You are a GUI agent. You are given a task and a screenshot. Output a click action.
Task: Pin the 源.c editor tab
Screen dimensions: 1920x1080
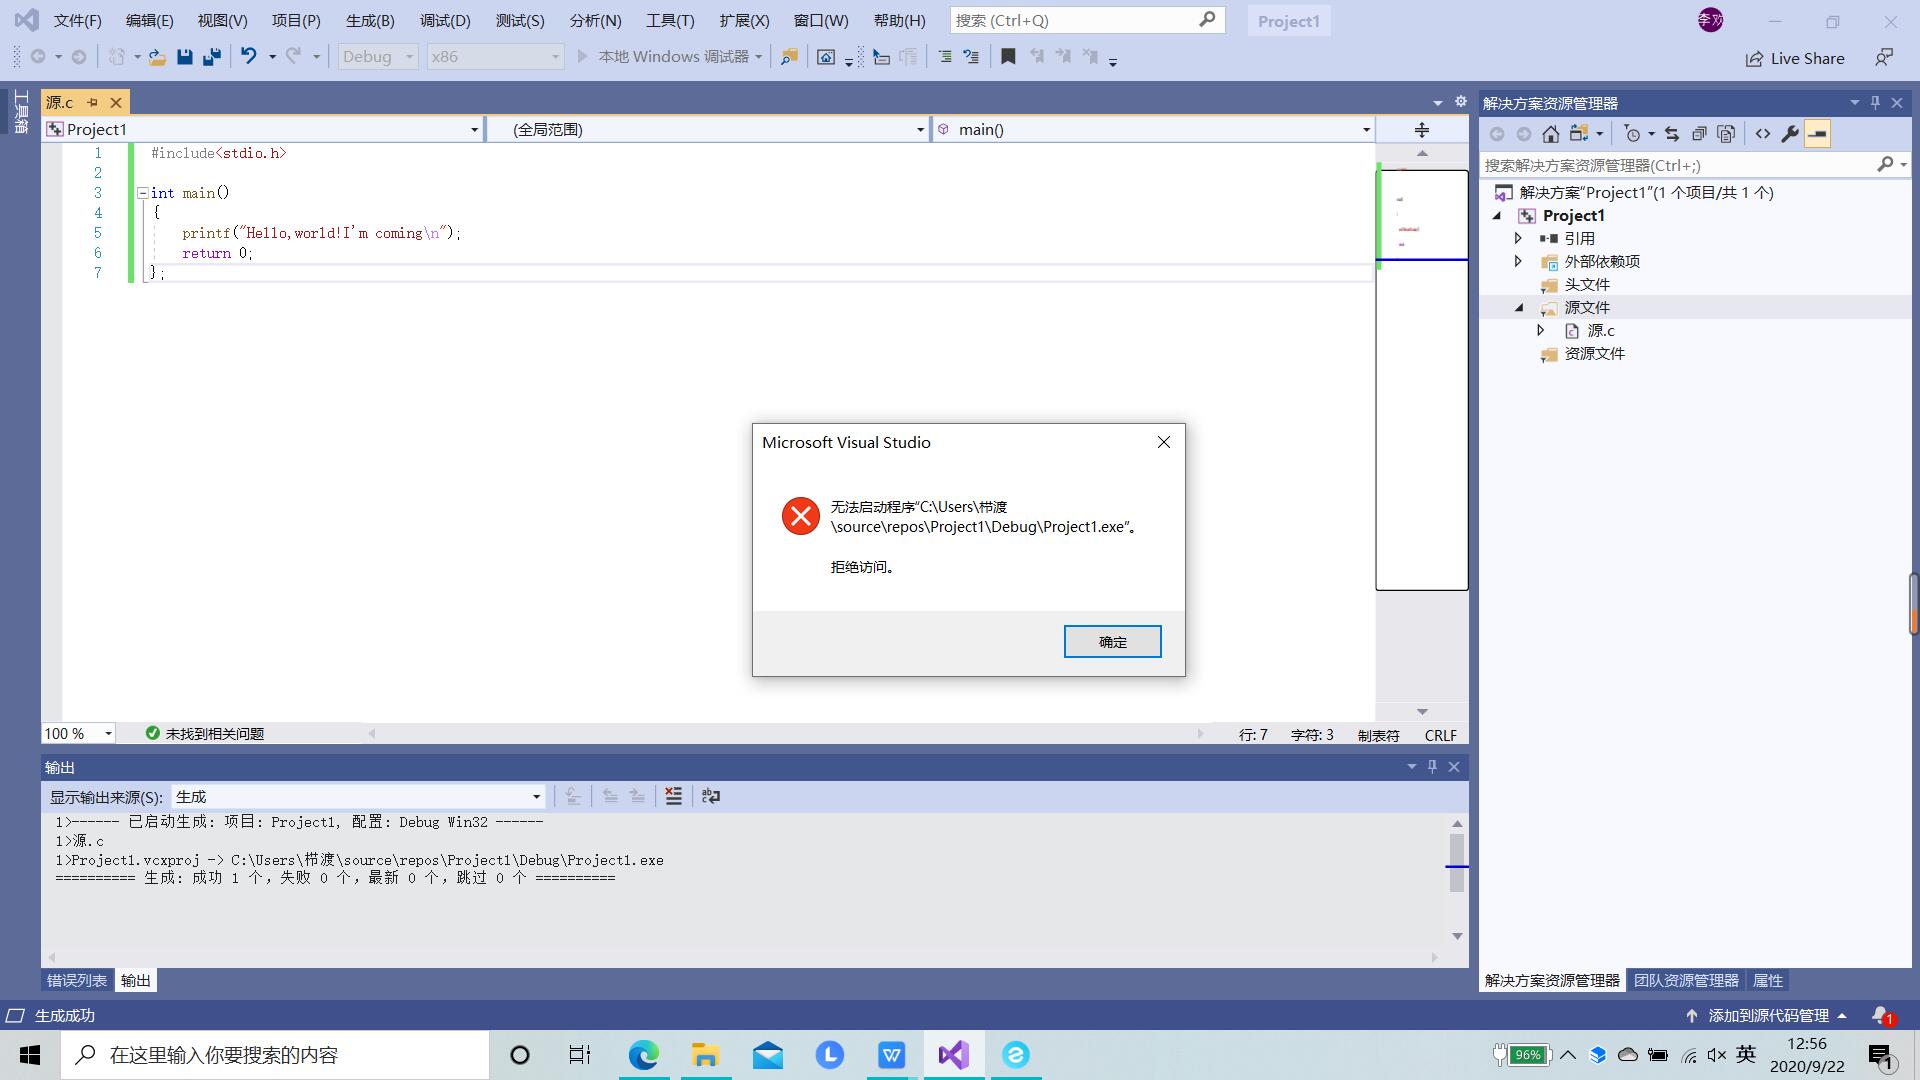[92, 102]
